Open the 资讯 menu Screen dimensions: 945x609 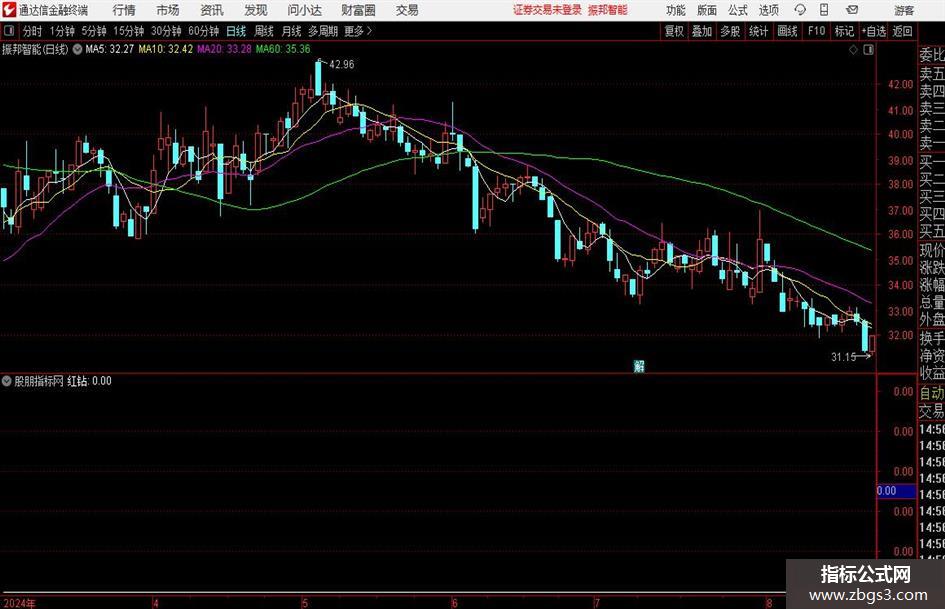[x=212, y=10]
